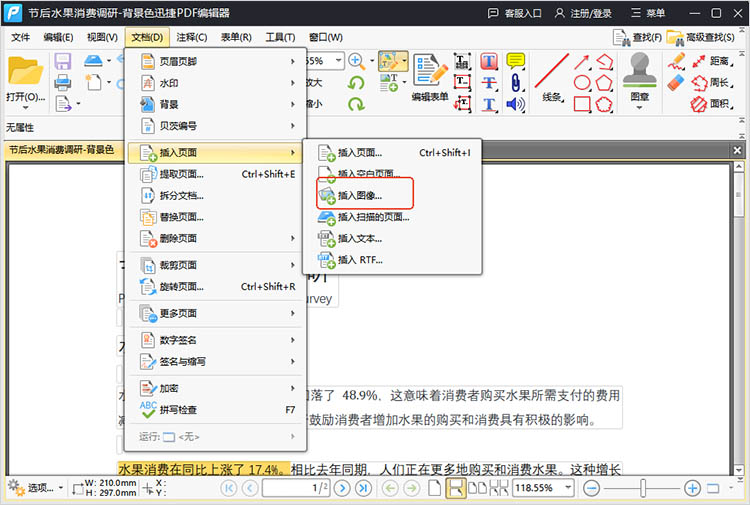Viewport: 750px width, 505px height.
Task: Go to first page button
Action: (229, 488)
